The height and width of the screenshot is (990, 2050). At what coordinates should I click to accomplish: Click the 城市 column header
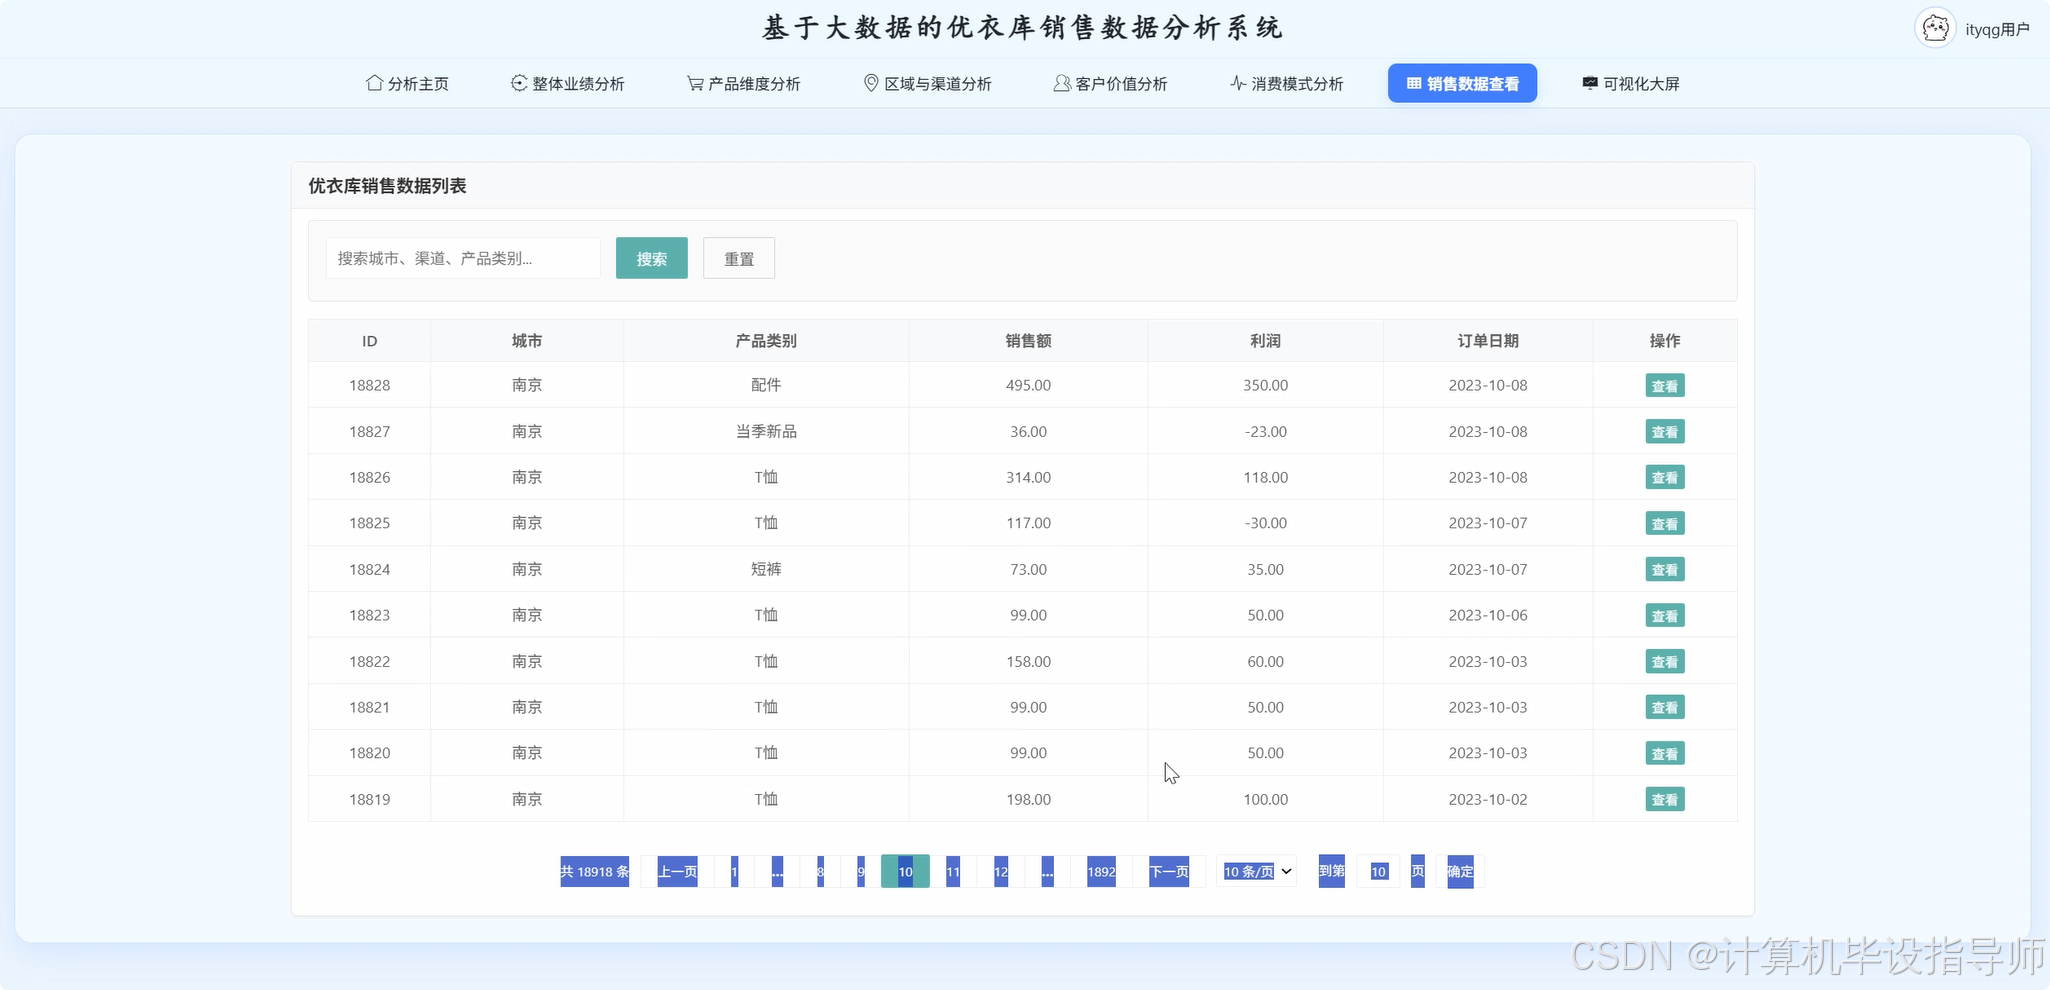tap(527, 341)
